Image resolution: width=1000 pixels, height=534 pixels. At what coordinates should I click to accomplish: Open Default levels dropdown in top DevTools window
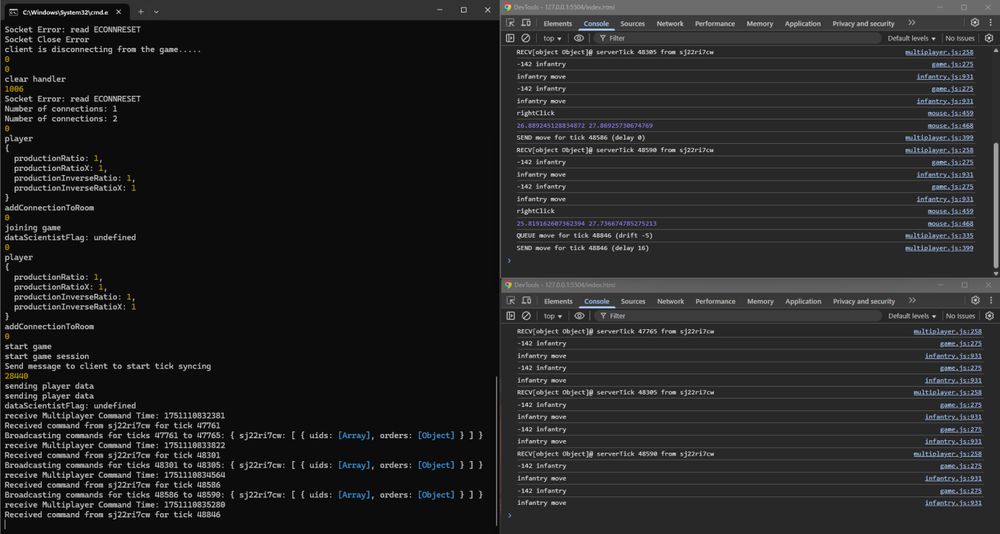click(x=911, y=38)
